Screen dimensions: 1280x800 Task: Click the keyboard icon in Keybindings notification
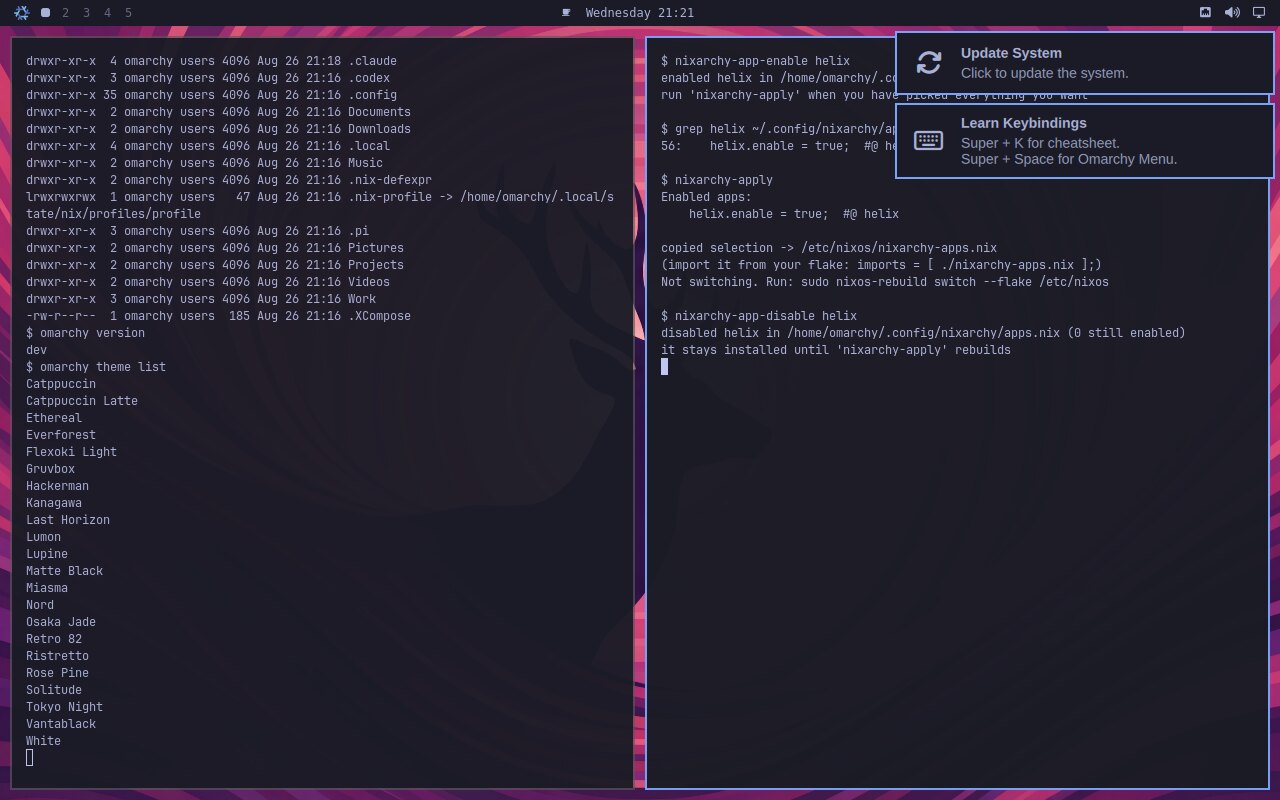tap(929, 141)
